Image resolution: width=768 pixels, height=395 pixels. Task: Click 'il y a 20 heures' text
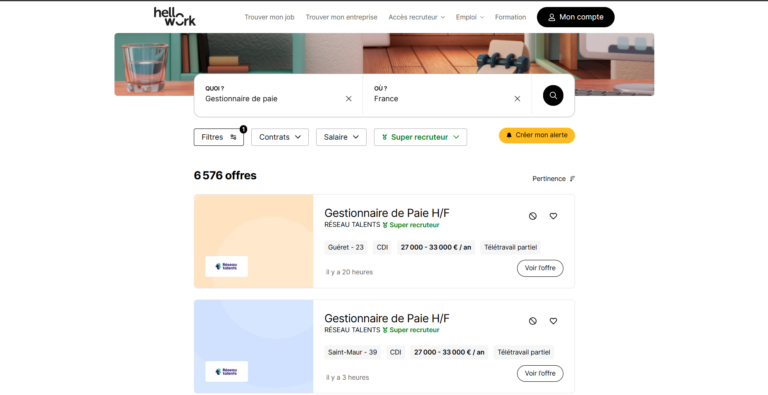pos(349,272)
